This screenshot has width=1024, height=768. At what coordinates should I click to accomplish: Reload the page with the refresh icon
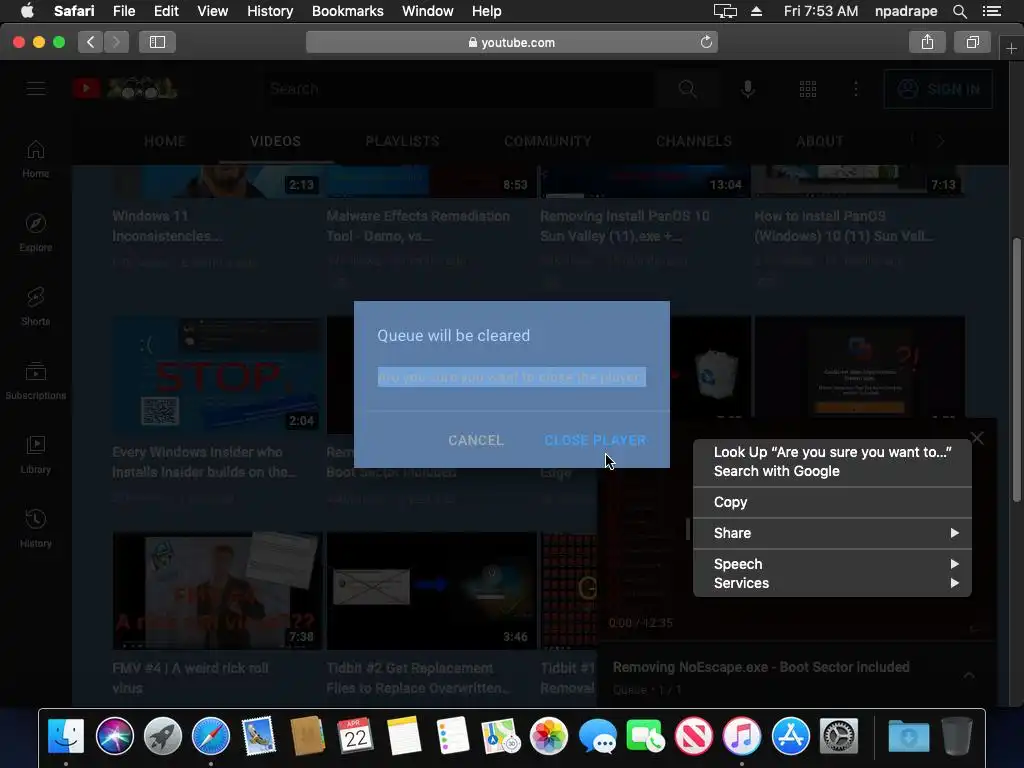pyautogui.click(x=706, y=42)
